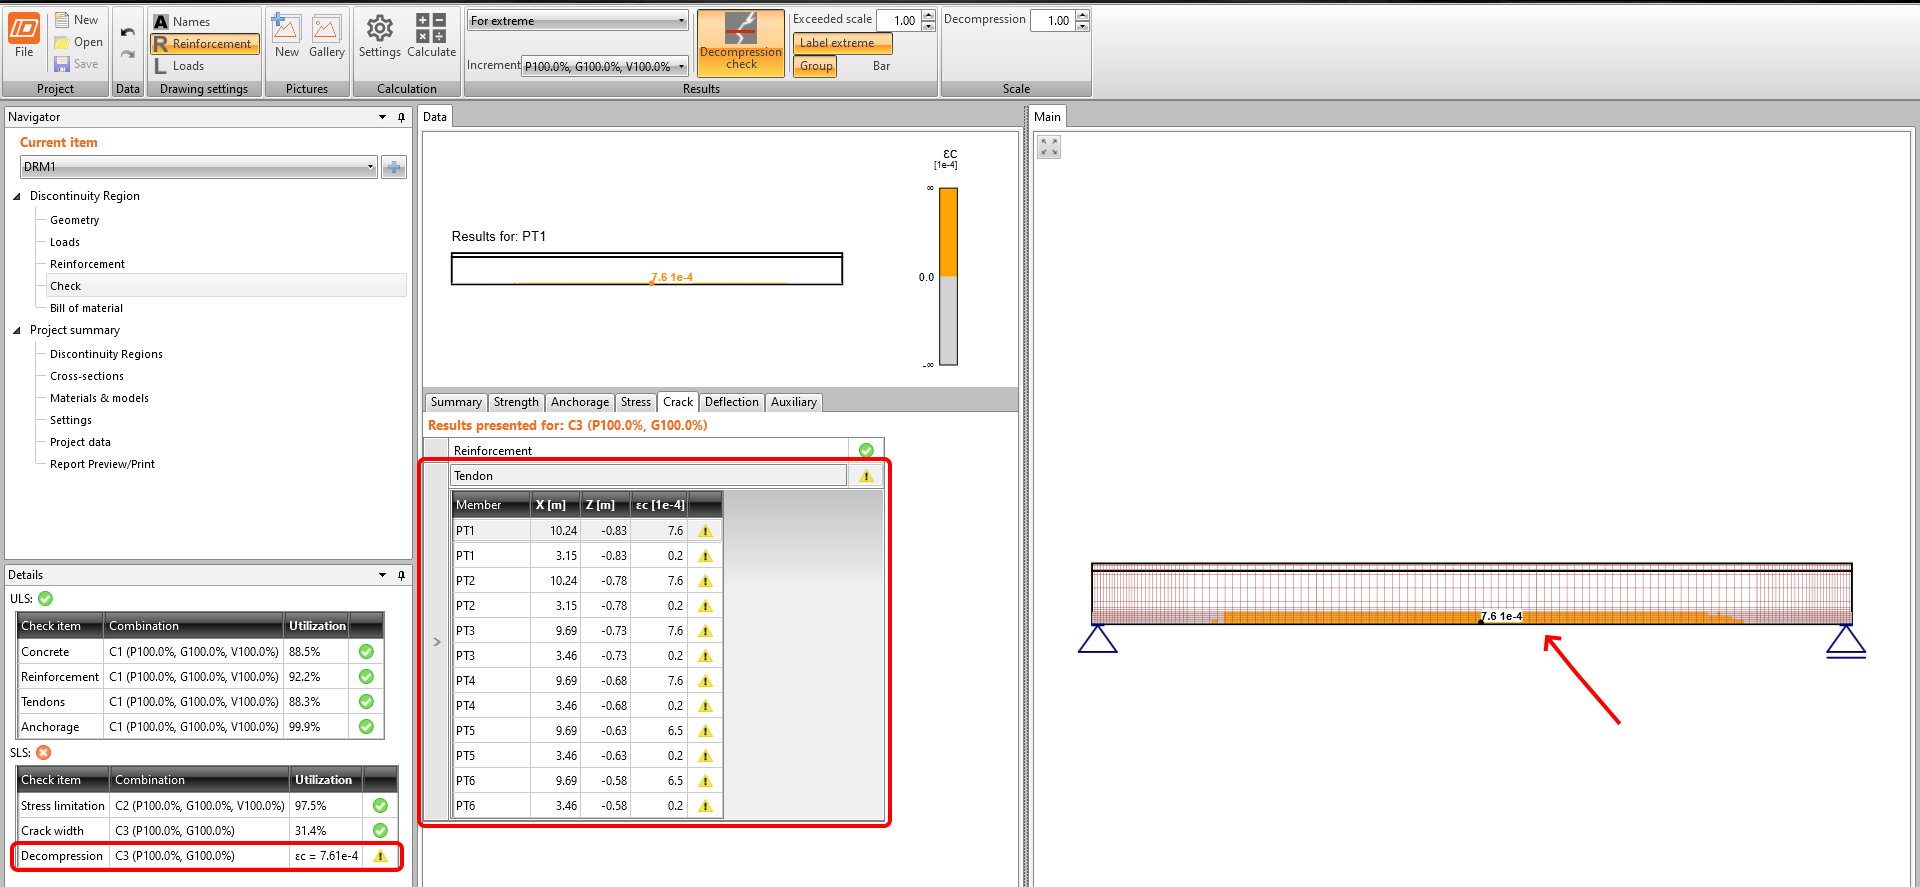Image resolution: width=1920 pixels, height=887 pixels.
Task: Collapse the Discontinuity Region tree node
Action: click(17, 197)
